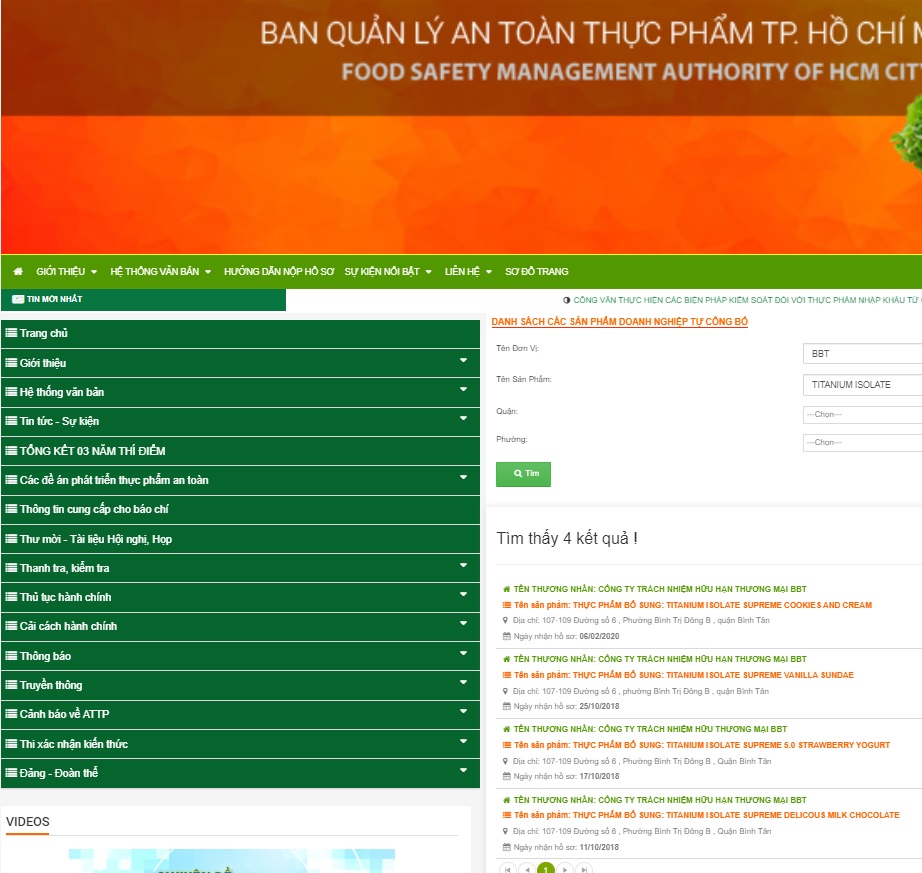Screen dimensions: 922x873
Task: Focus the Tên Đơn Vị field containing BBT
Action: click(862, 354)
